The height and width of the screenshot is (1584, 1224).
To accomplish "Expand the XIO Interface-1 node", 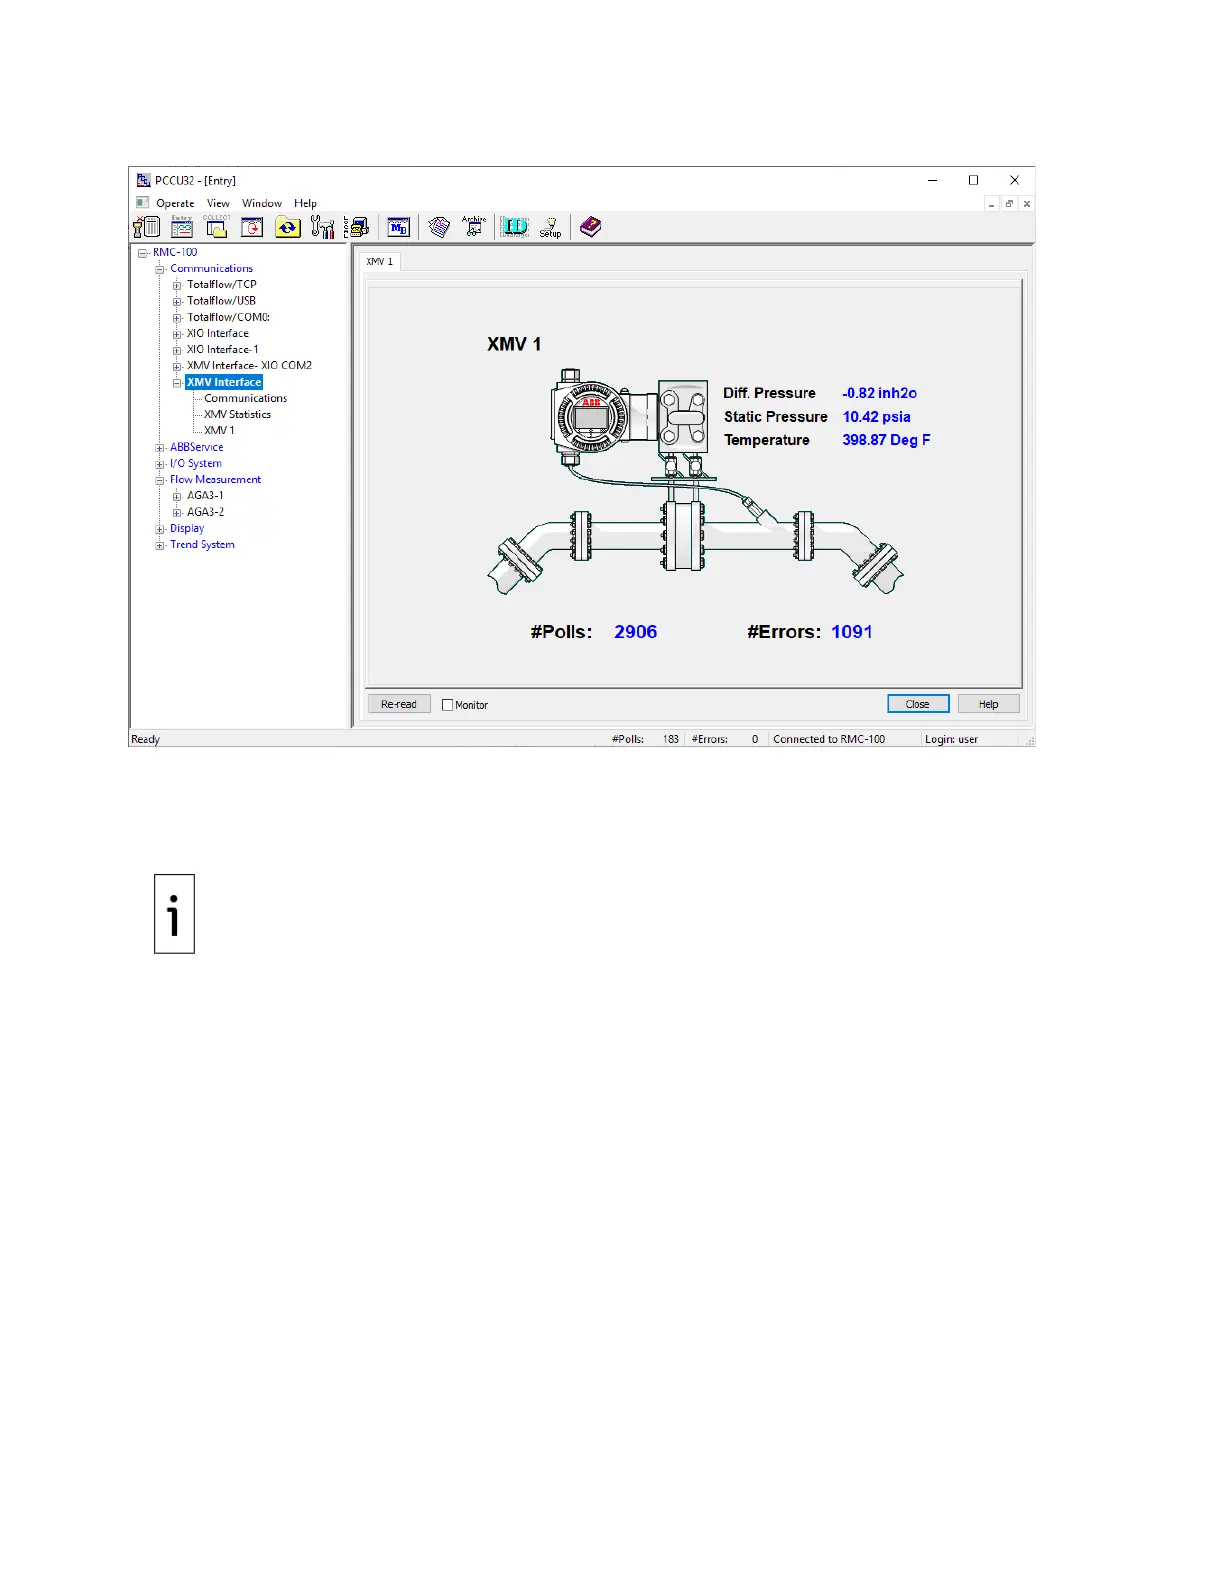I will pos(177,350).
